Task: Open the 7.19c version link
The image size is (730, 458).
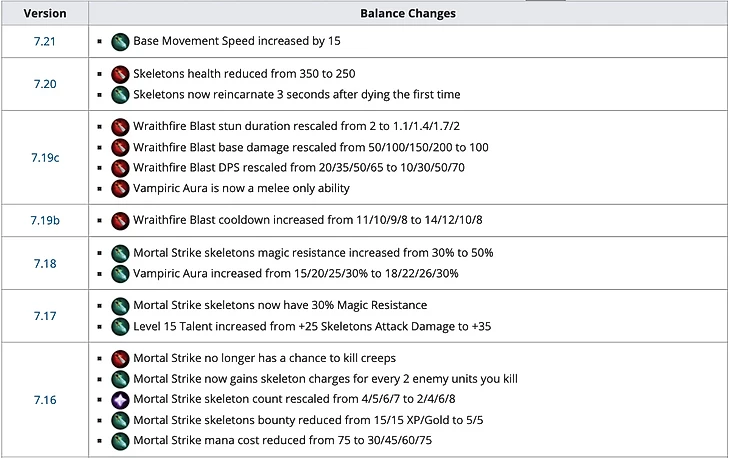Action: [45, 157]
